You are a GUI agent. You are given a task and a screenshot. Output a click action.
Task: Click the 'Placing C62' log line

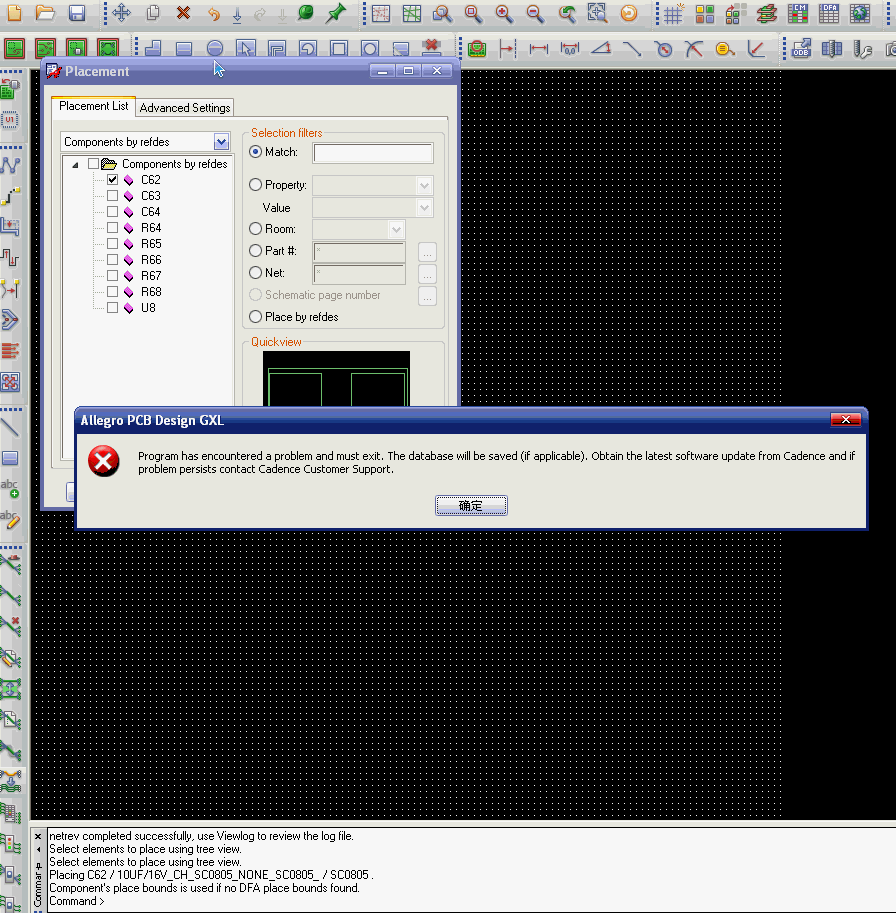point(211,875)
